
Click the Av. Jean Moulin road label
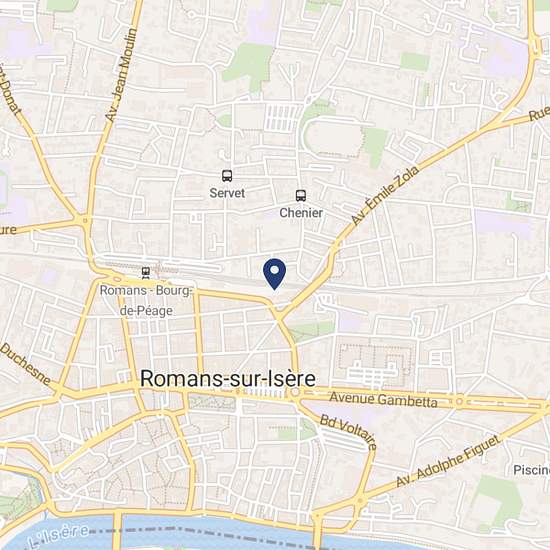121,75
